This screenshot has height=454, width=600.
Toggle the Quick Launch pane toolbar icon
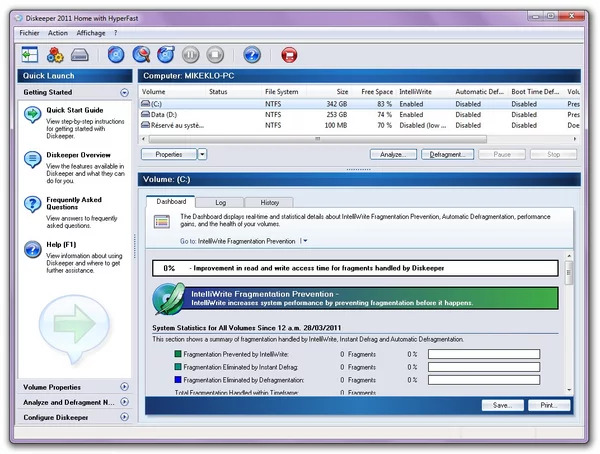[x=29, y=55]
